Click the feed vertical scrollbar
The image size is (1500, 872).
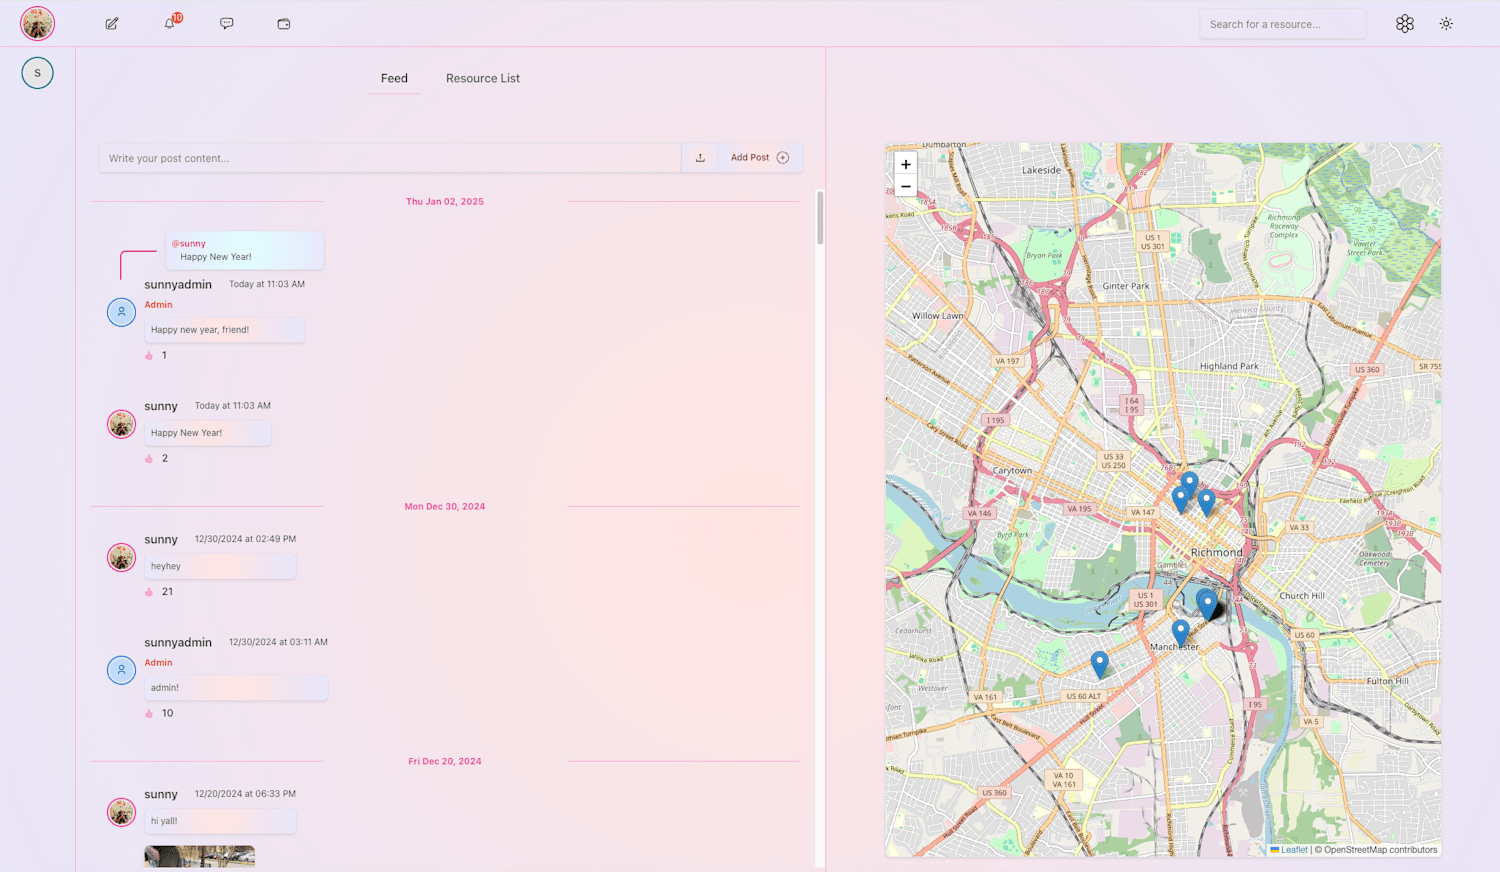click(x=820, y=217)
